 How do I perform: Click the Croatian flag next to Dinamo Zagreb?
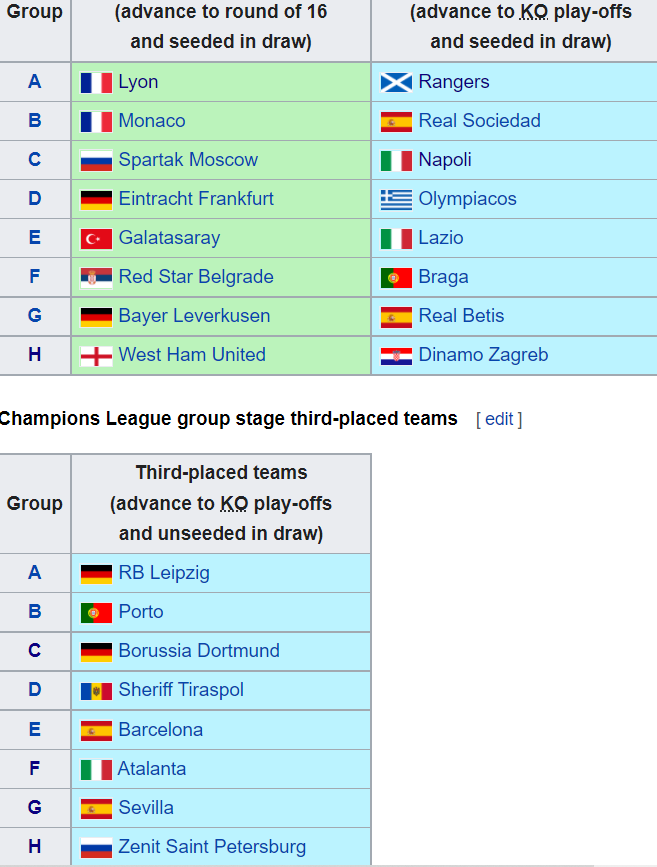(x=396, y=356)
